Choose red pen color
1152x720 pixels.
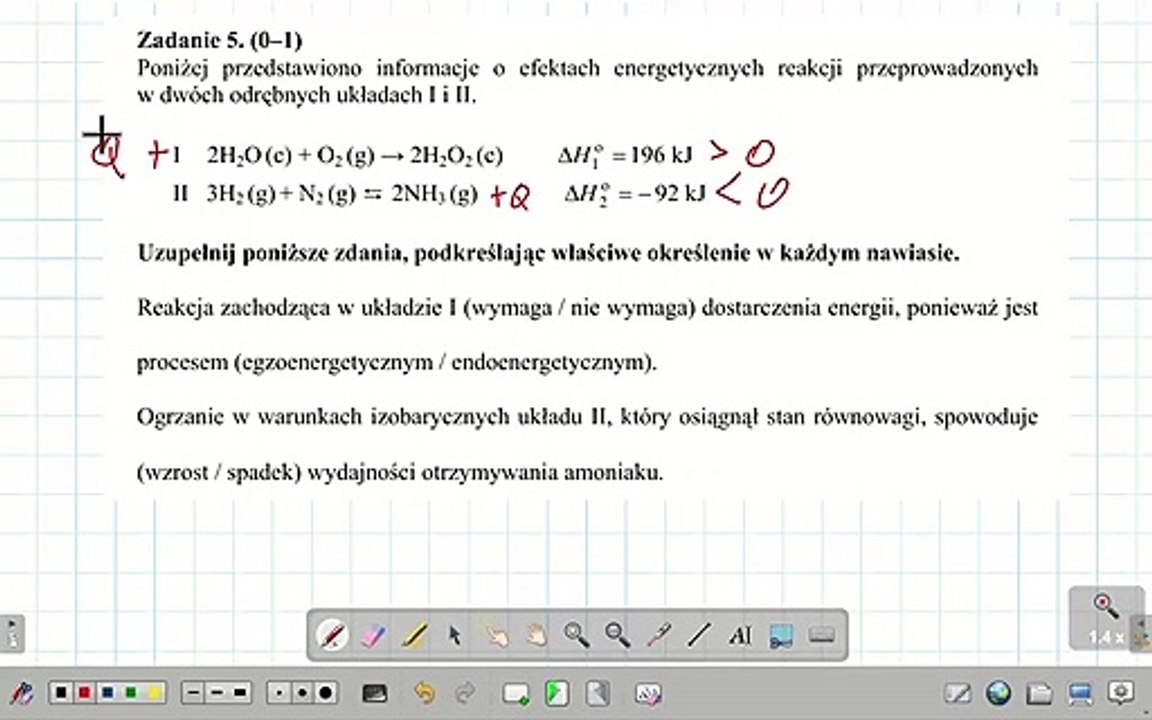coord(84,693)
